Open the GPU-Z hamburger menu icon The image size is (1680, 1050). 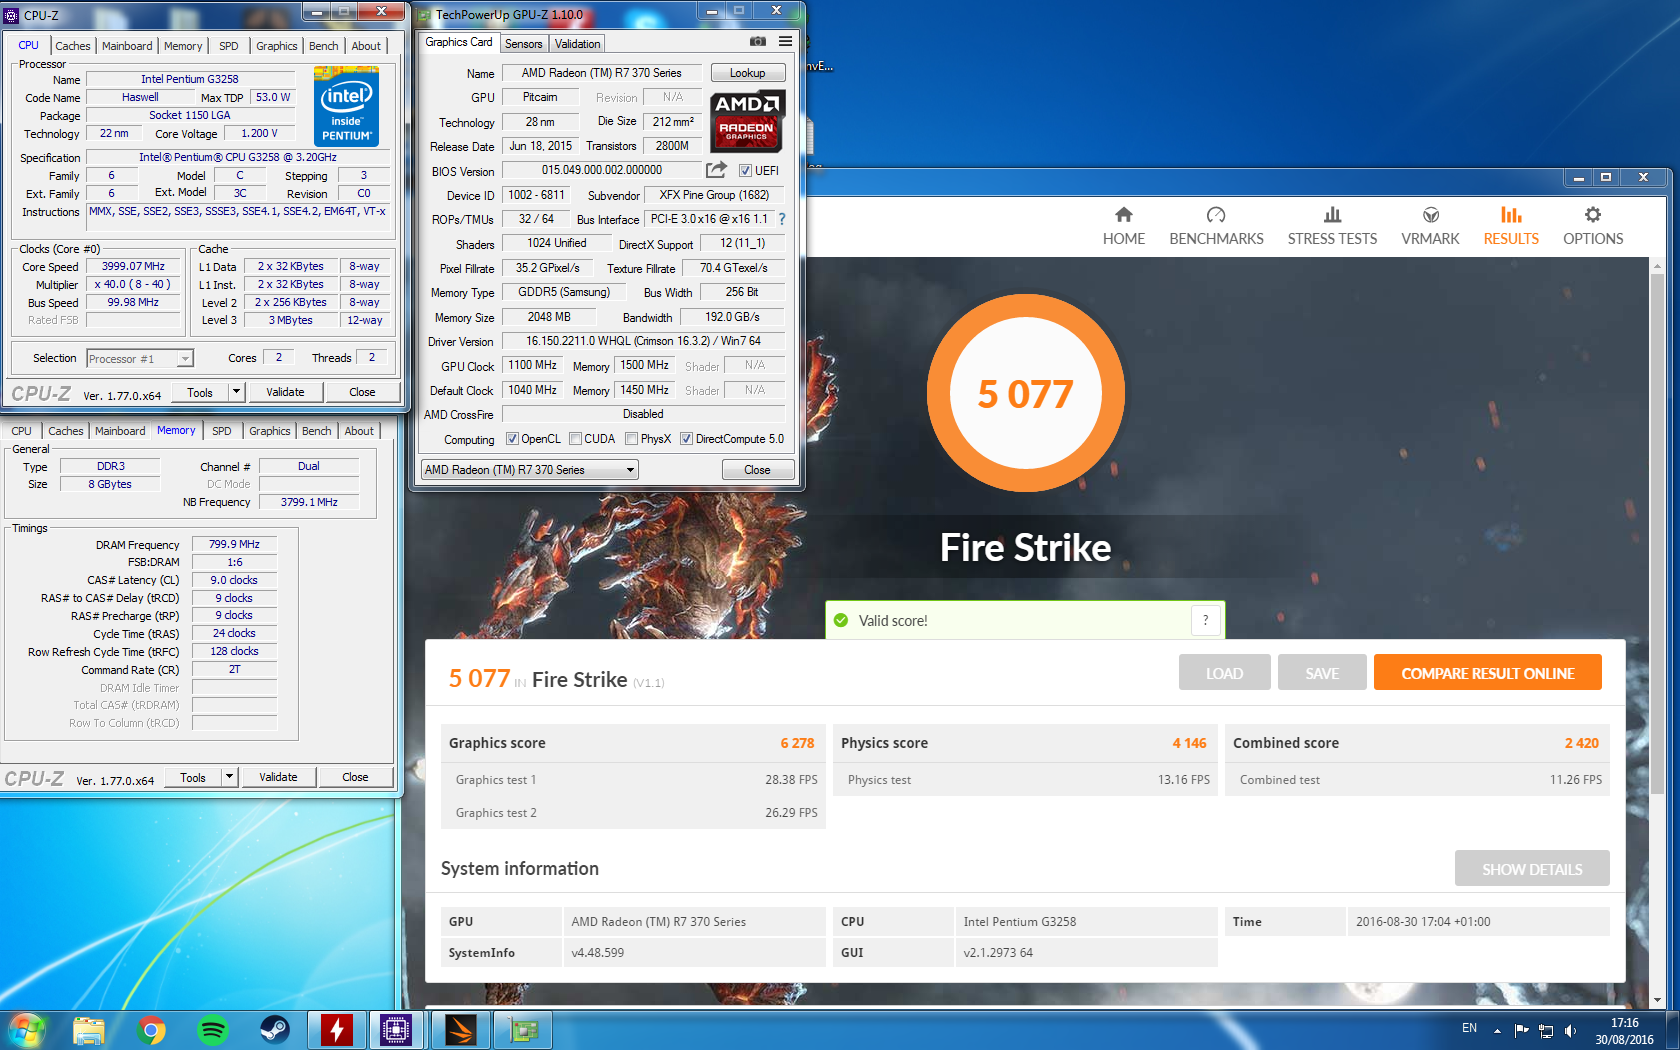pos(786,41)
